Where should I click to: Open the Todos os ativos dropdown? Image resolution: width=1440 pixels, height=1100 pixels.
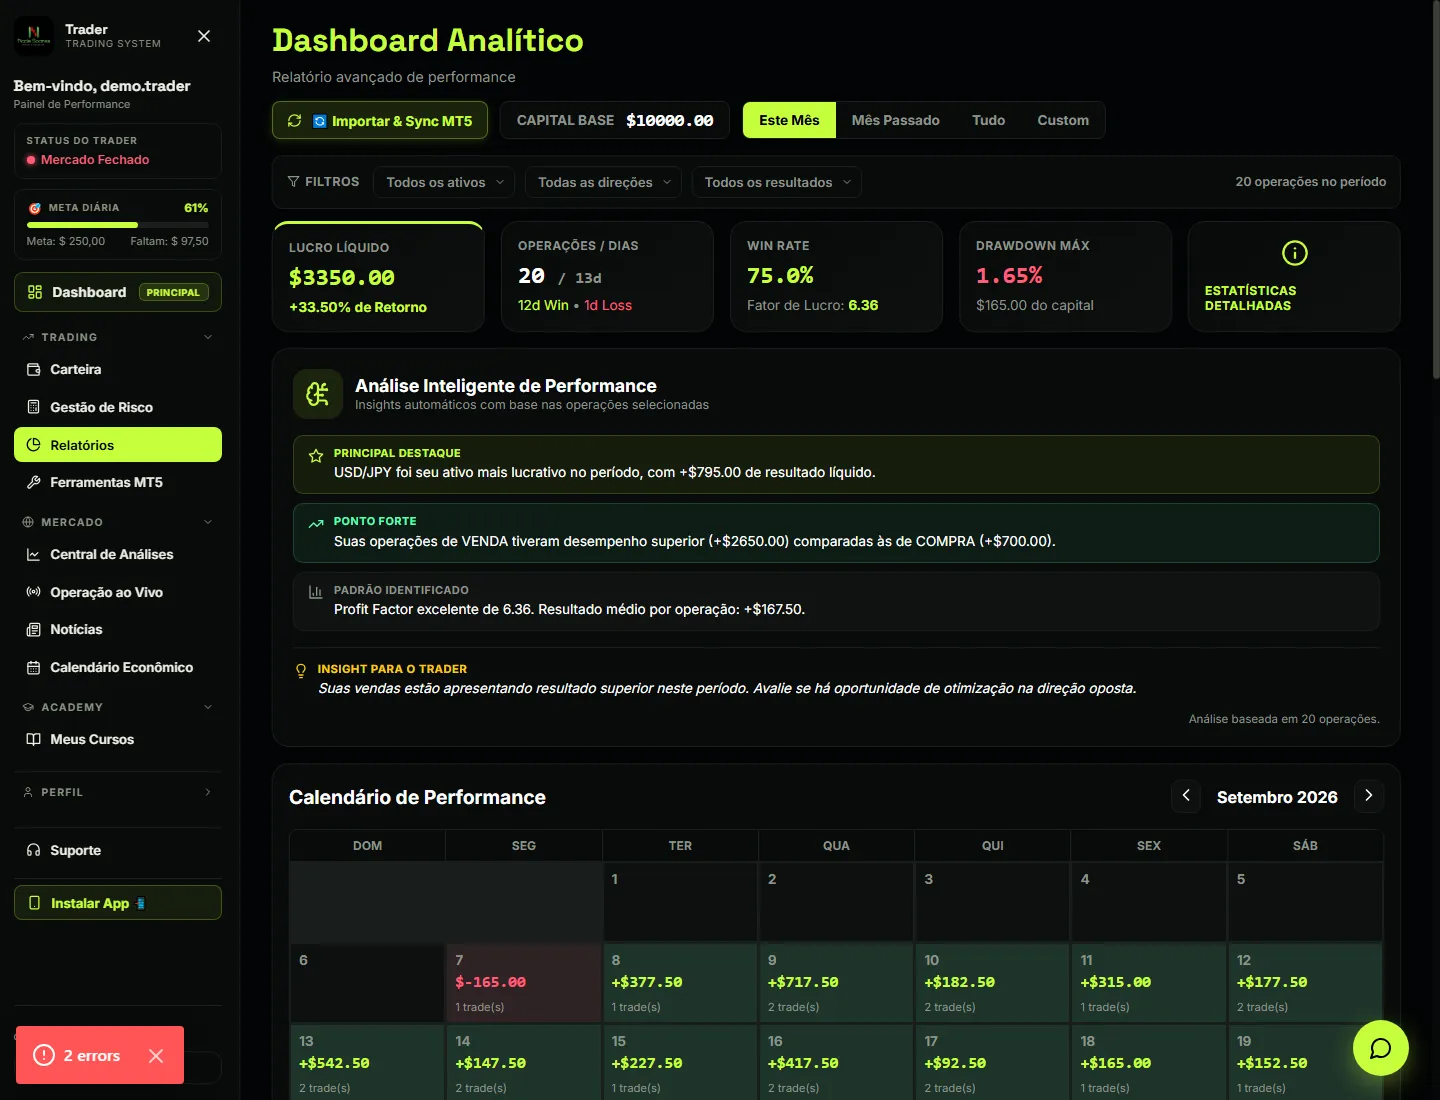click(x=445, y=182)
